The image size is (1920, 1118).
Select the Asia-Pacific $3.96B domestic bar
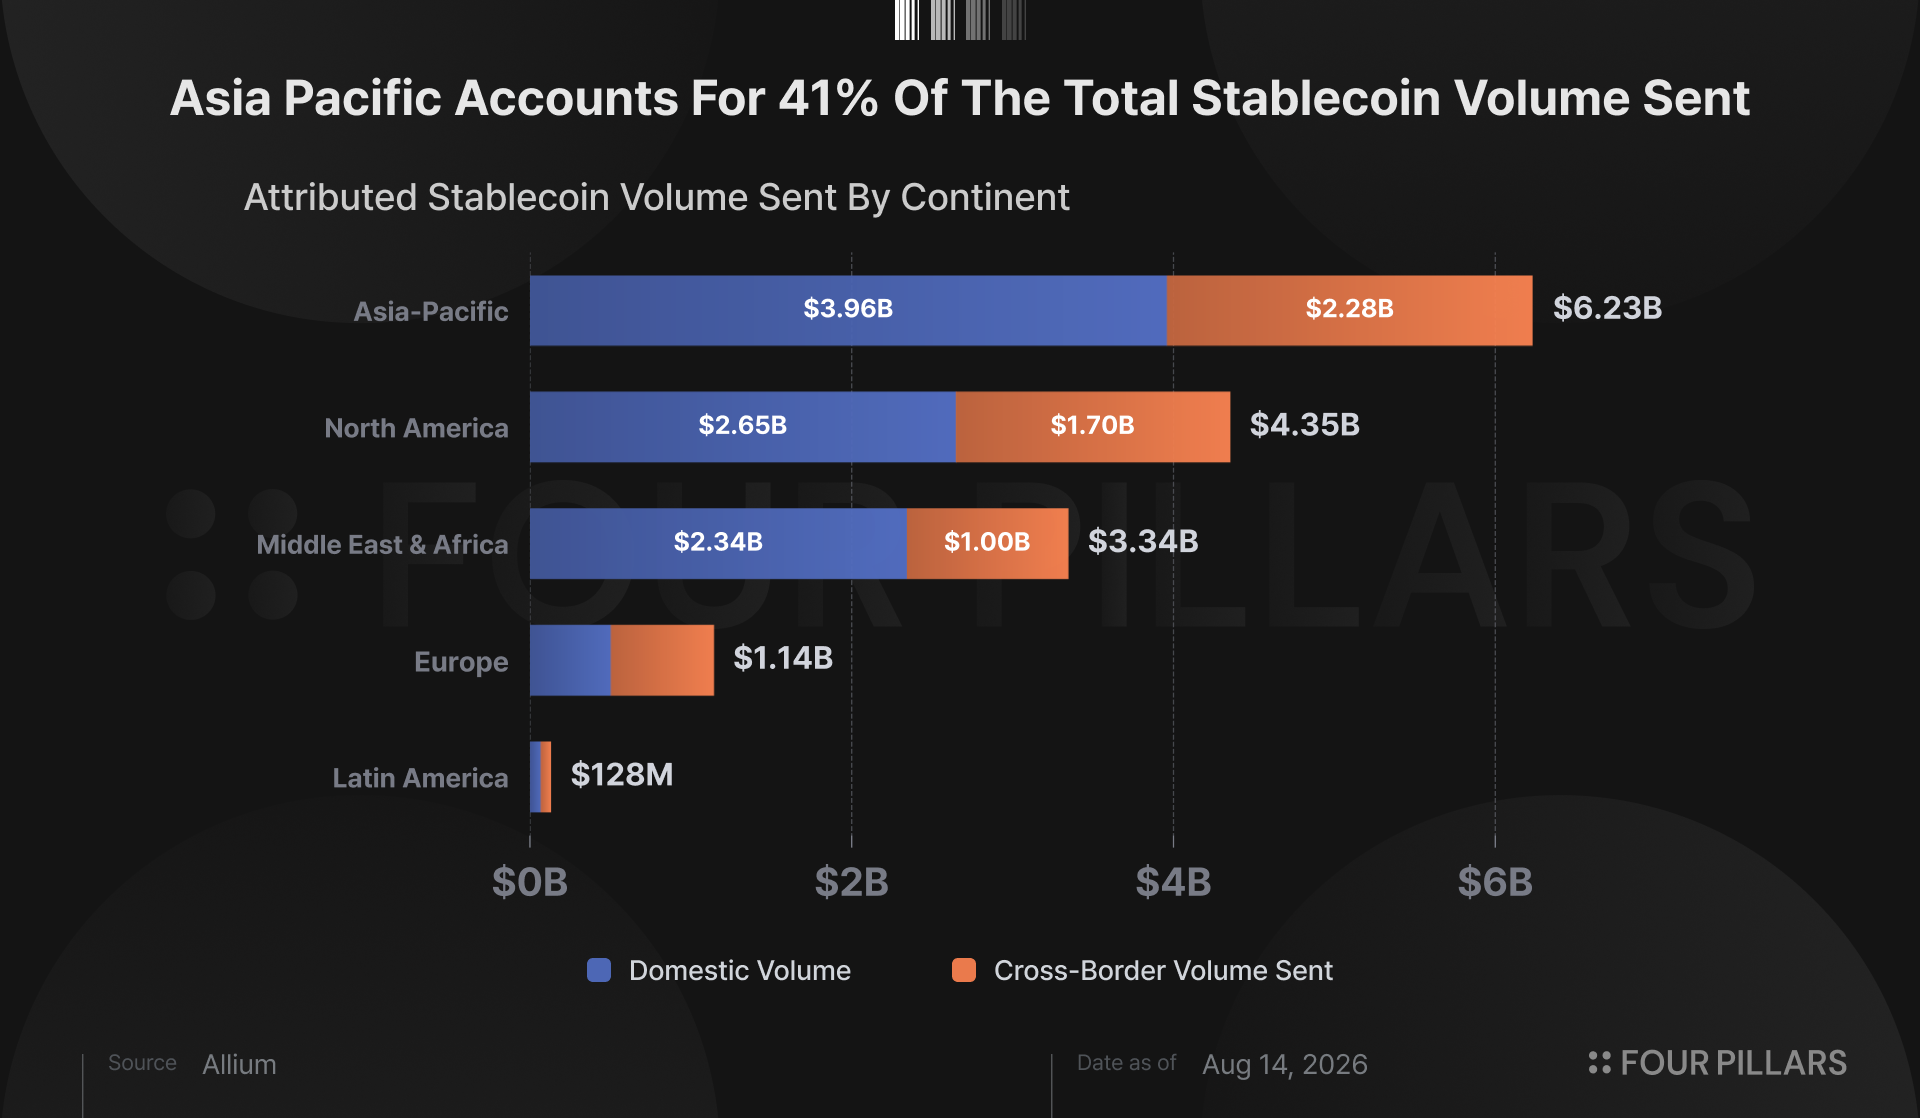coord(848,310)
